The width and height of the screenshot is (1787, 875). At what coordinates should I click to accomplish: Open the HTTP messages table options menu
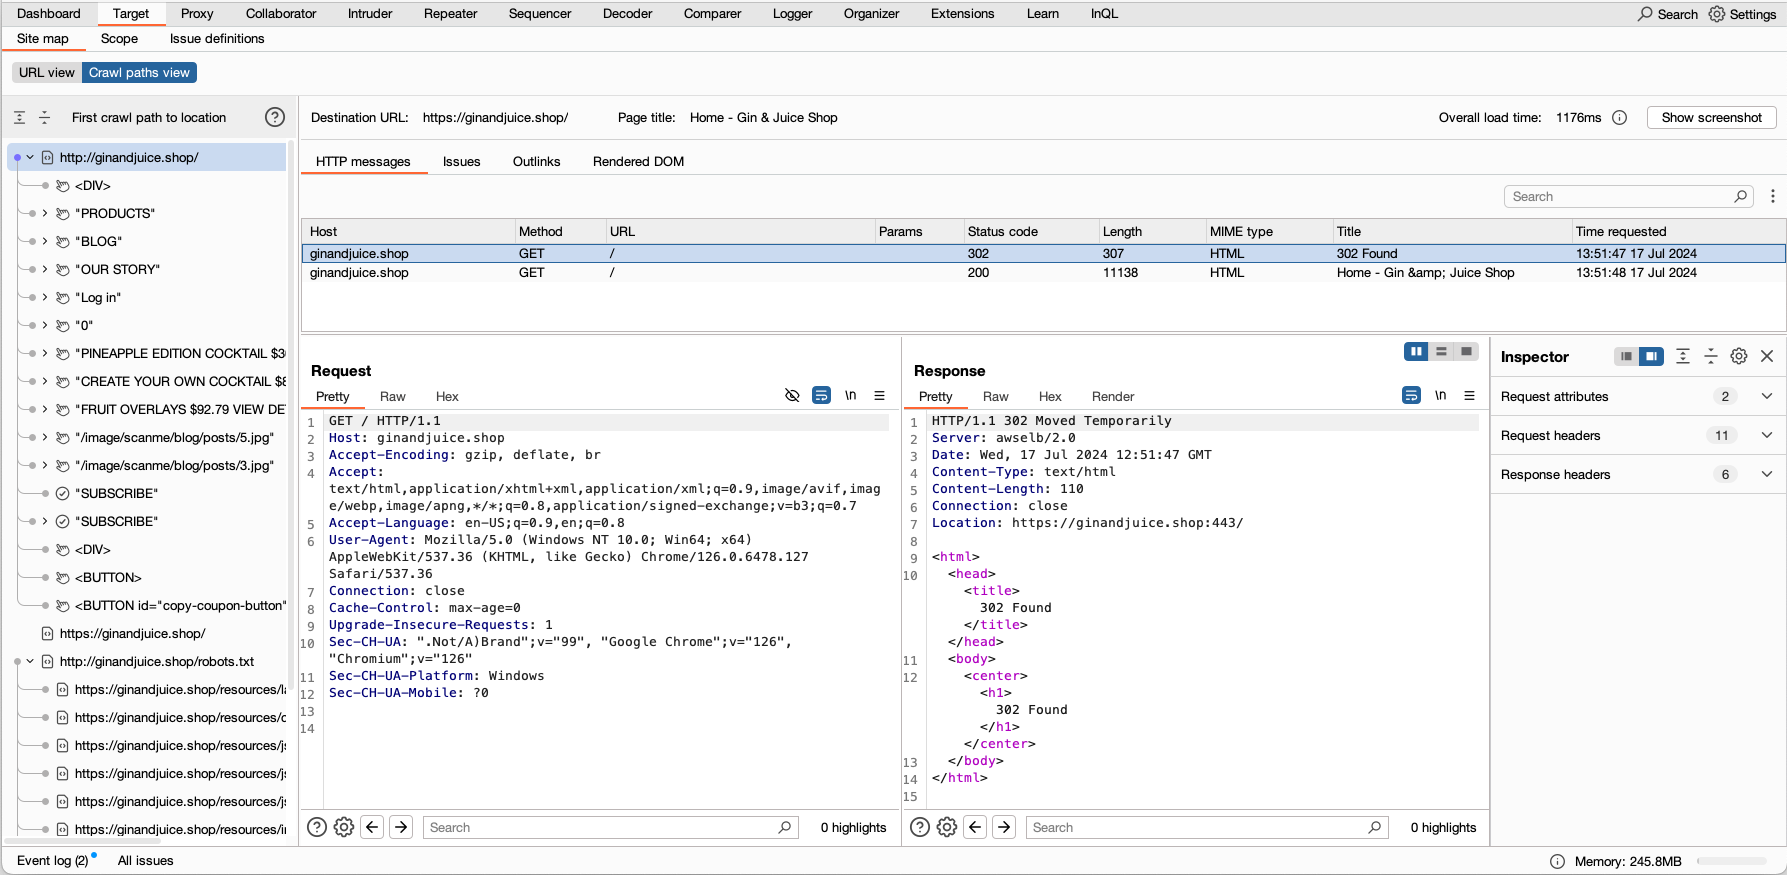(1773, 196)
